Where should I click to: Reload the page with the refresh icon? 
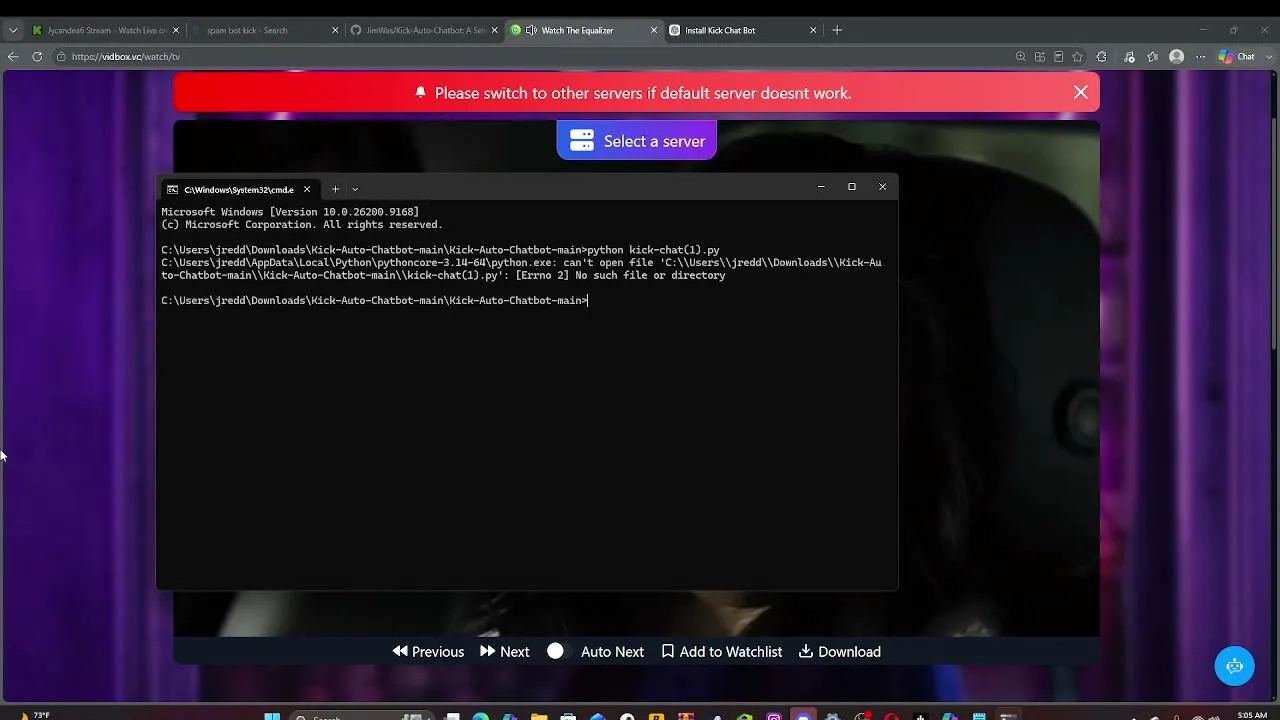pyautogui.click(x=37, y=57)
